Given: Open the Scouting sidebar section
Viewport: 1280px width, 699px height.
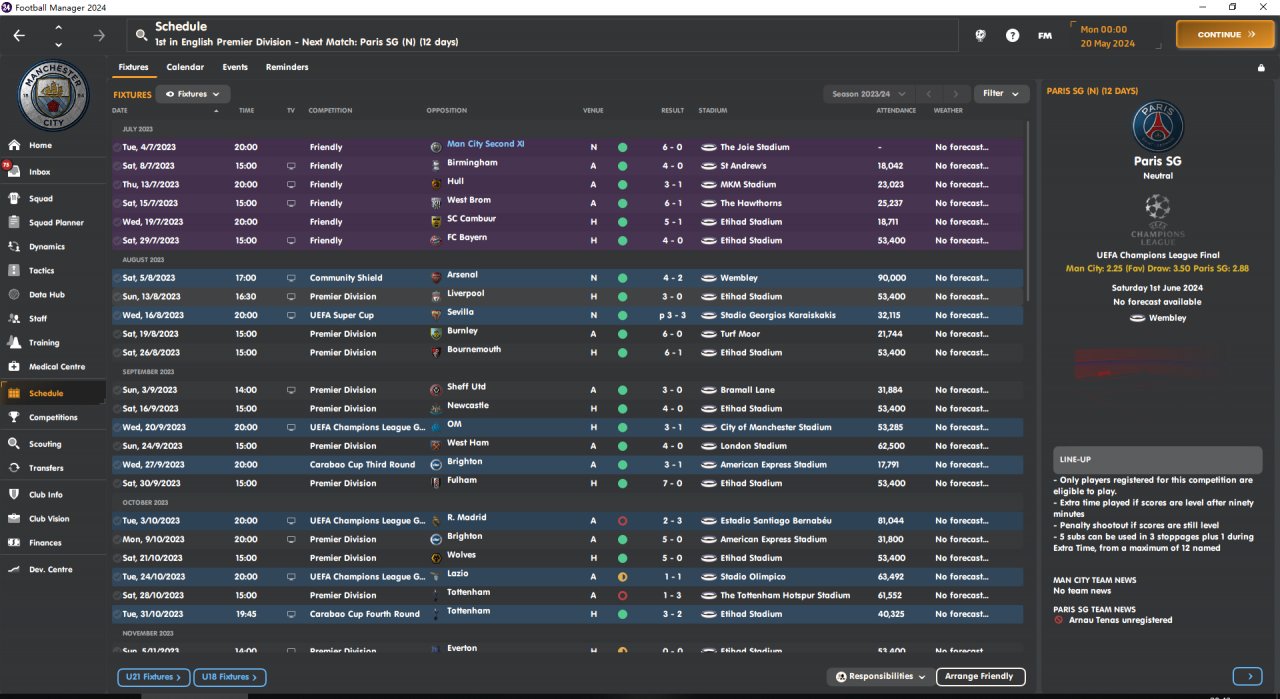Looking at the screenshot, I should click(45, 444).
